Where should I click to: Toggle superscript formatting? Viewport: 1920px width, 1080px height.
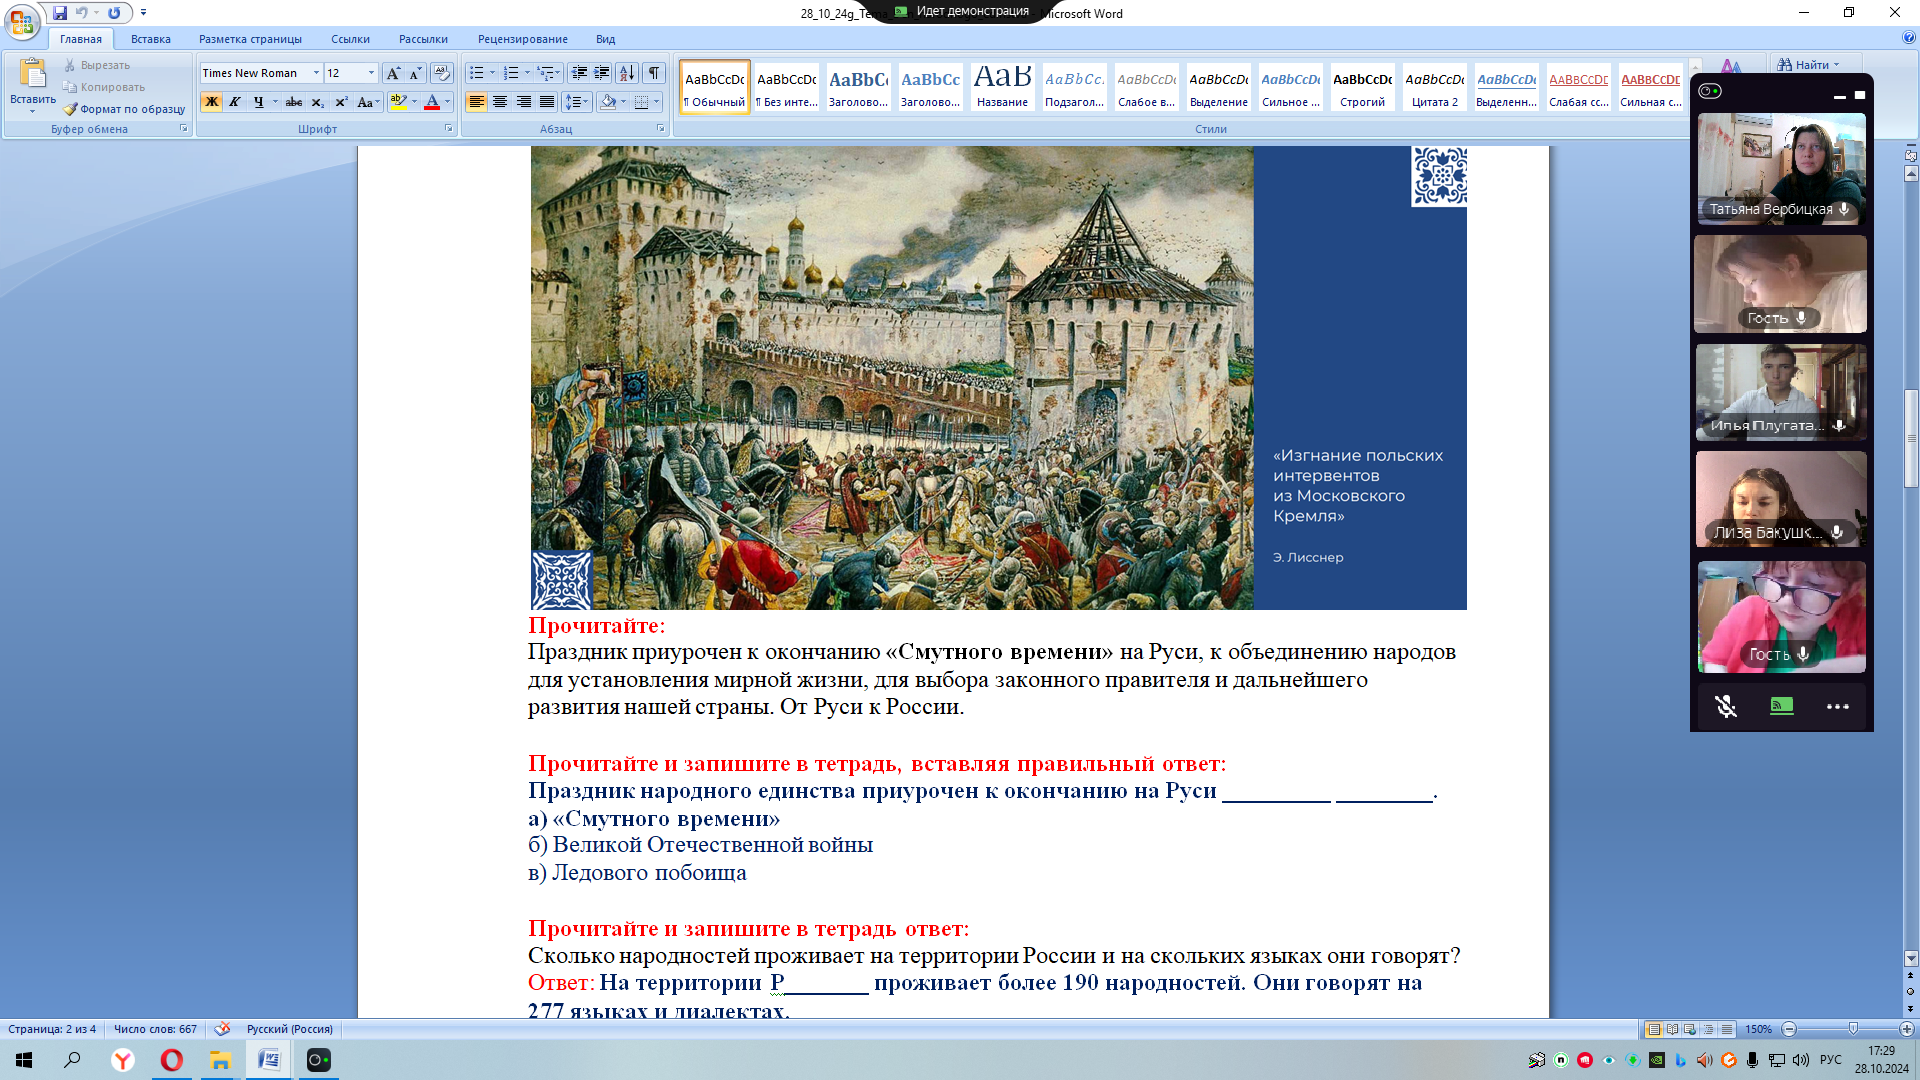341,102
